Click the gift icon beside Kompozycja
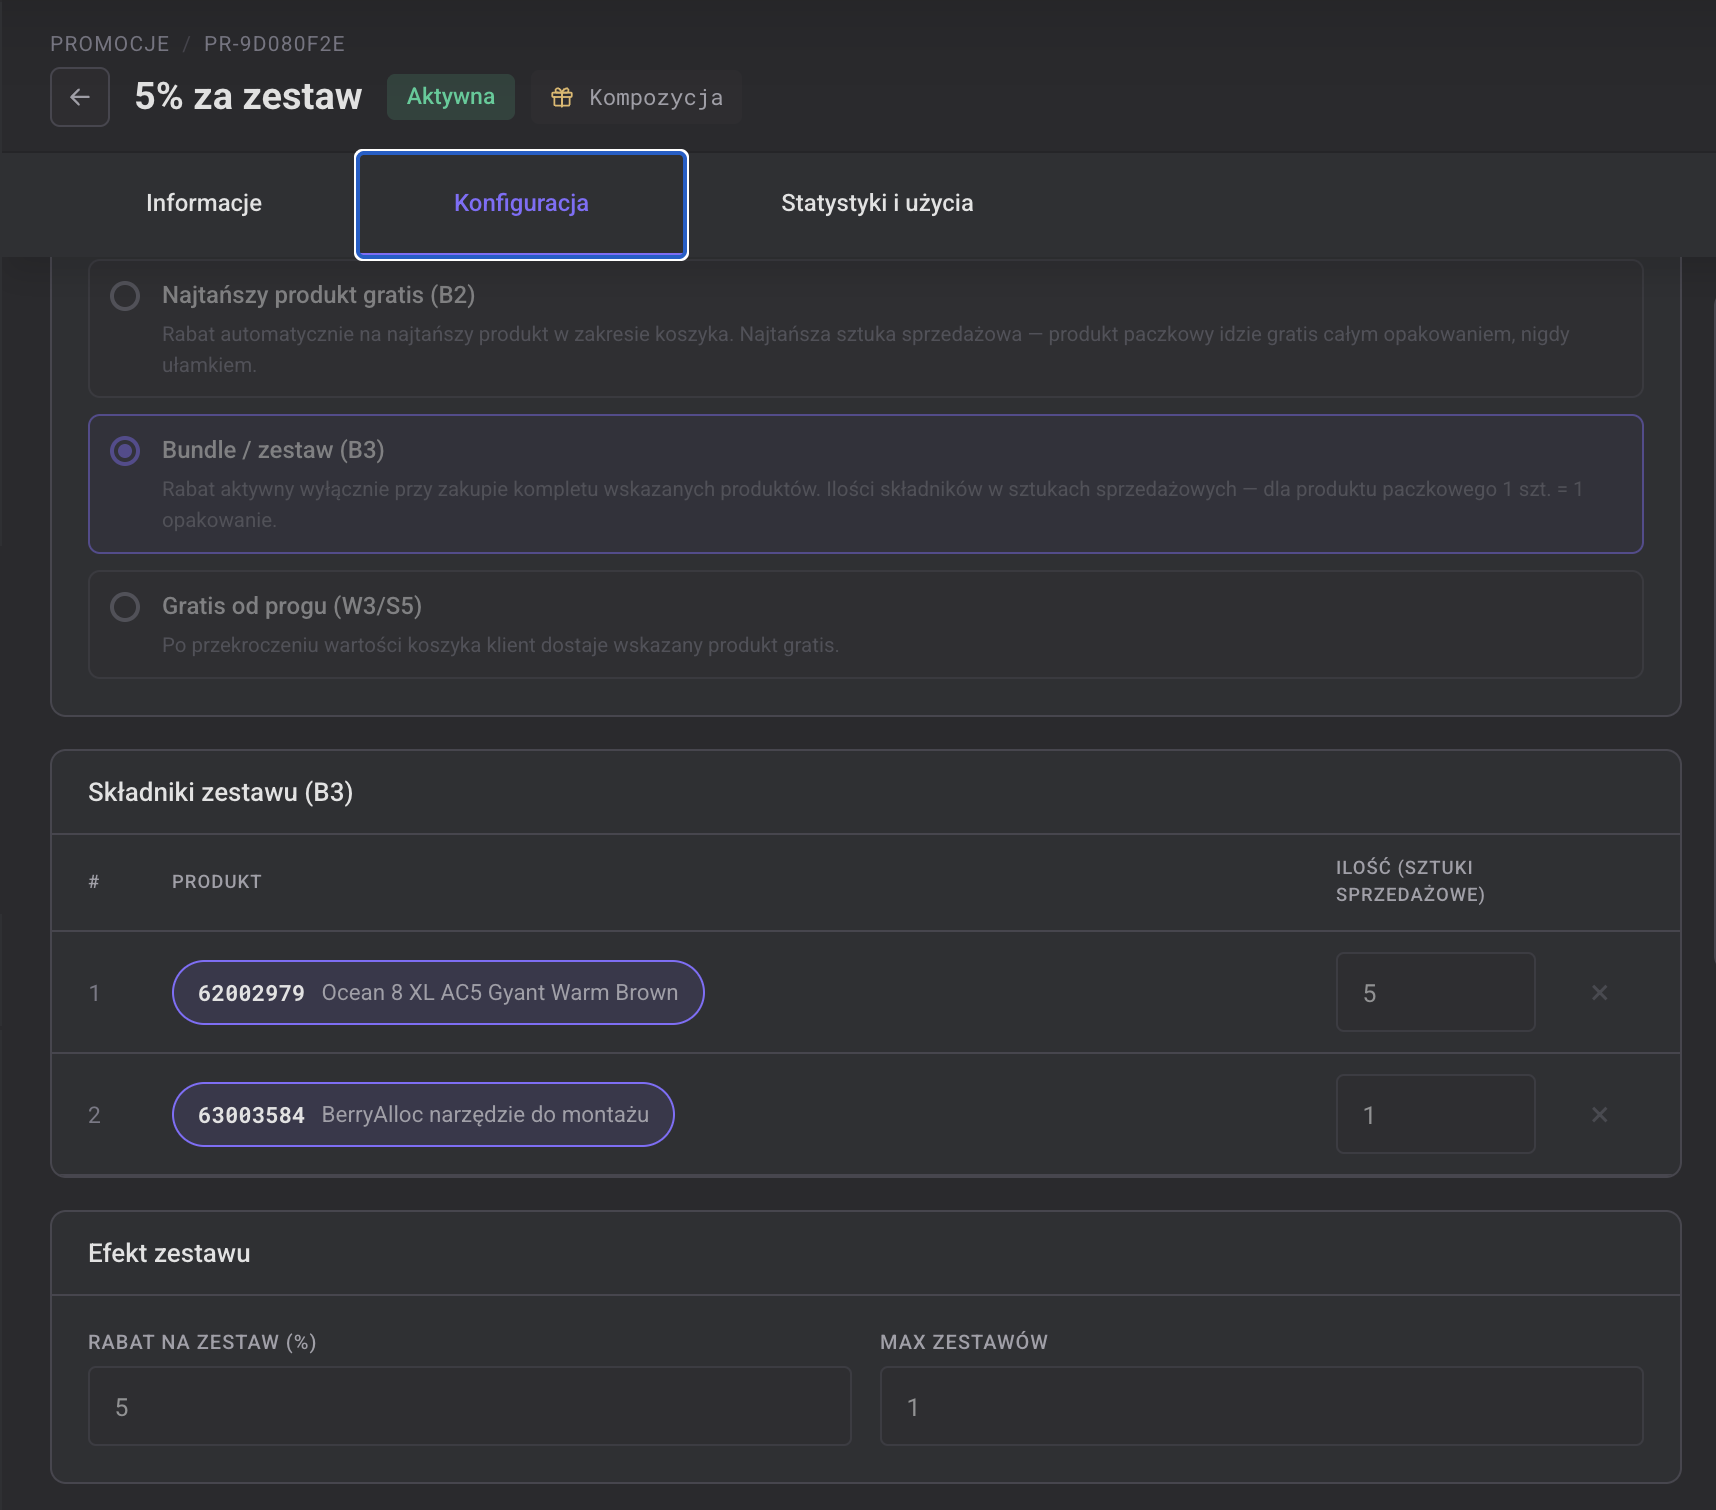 point(562,97)
